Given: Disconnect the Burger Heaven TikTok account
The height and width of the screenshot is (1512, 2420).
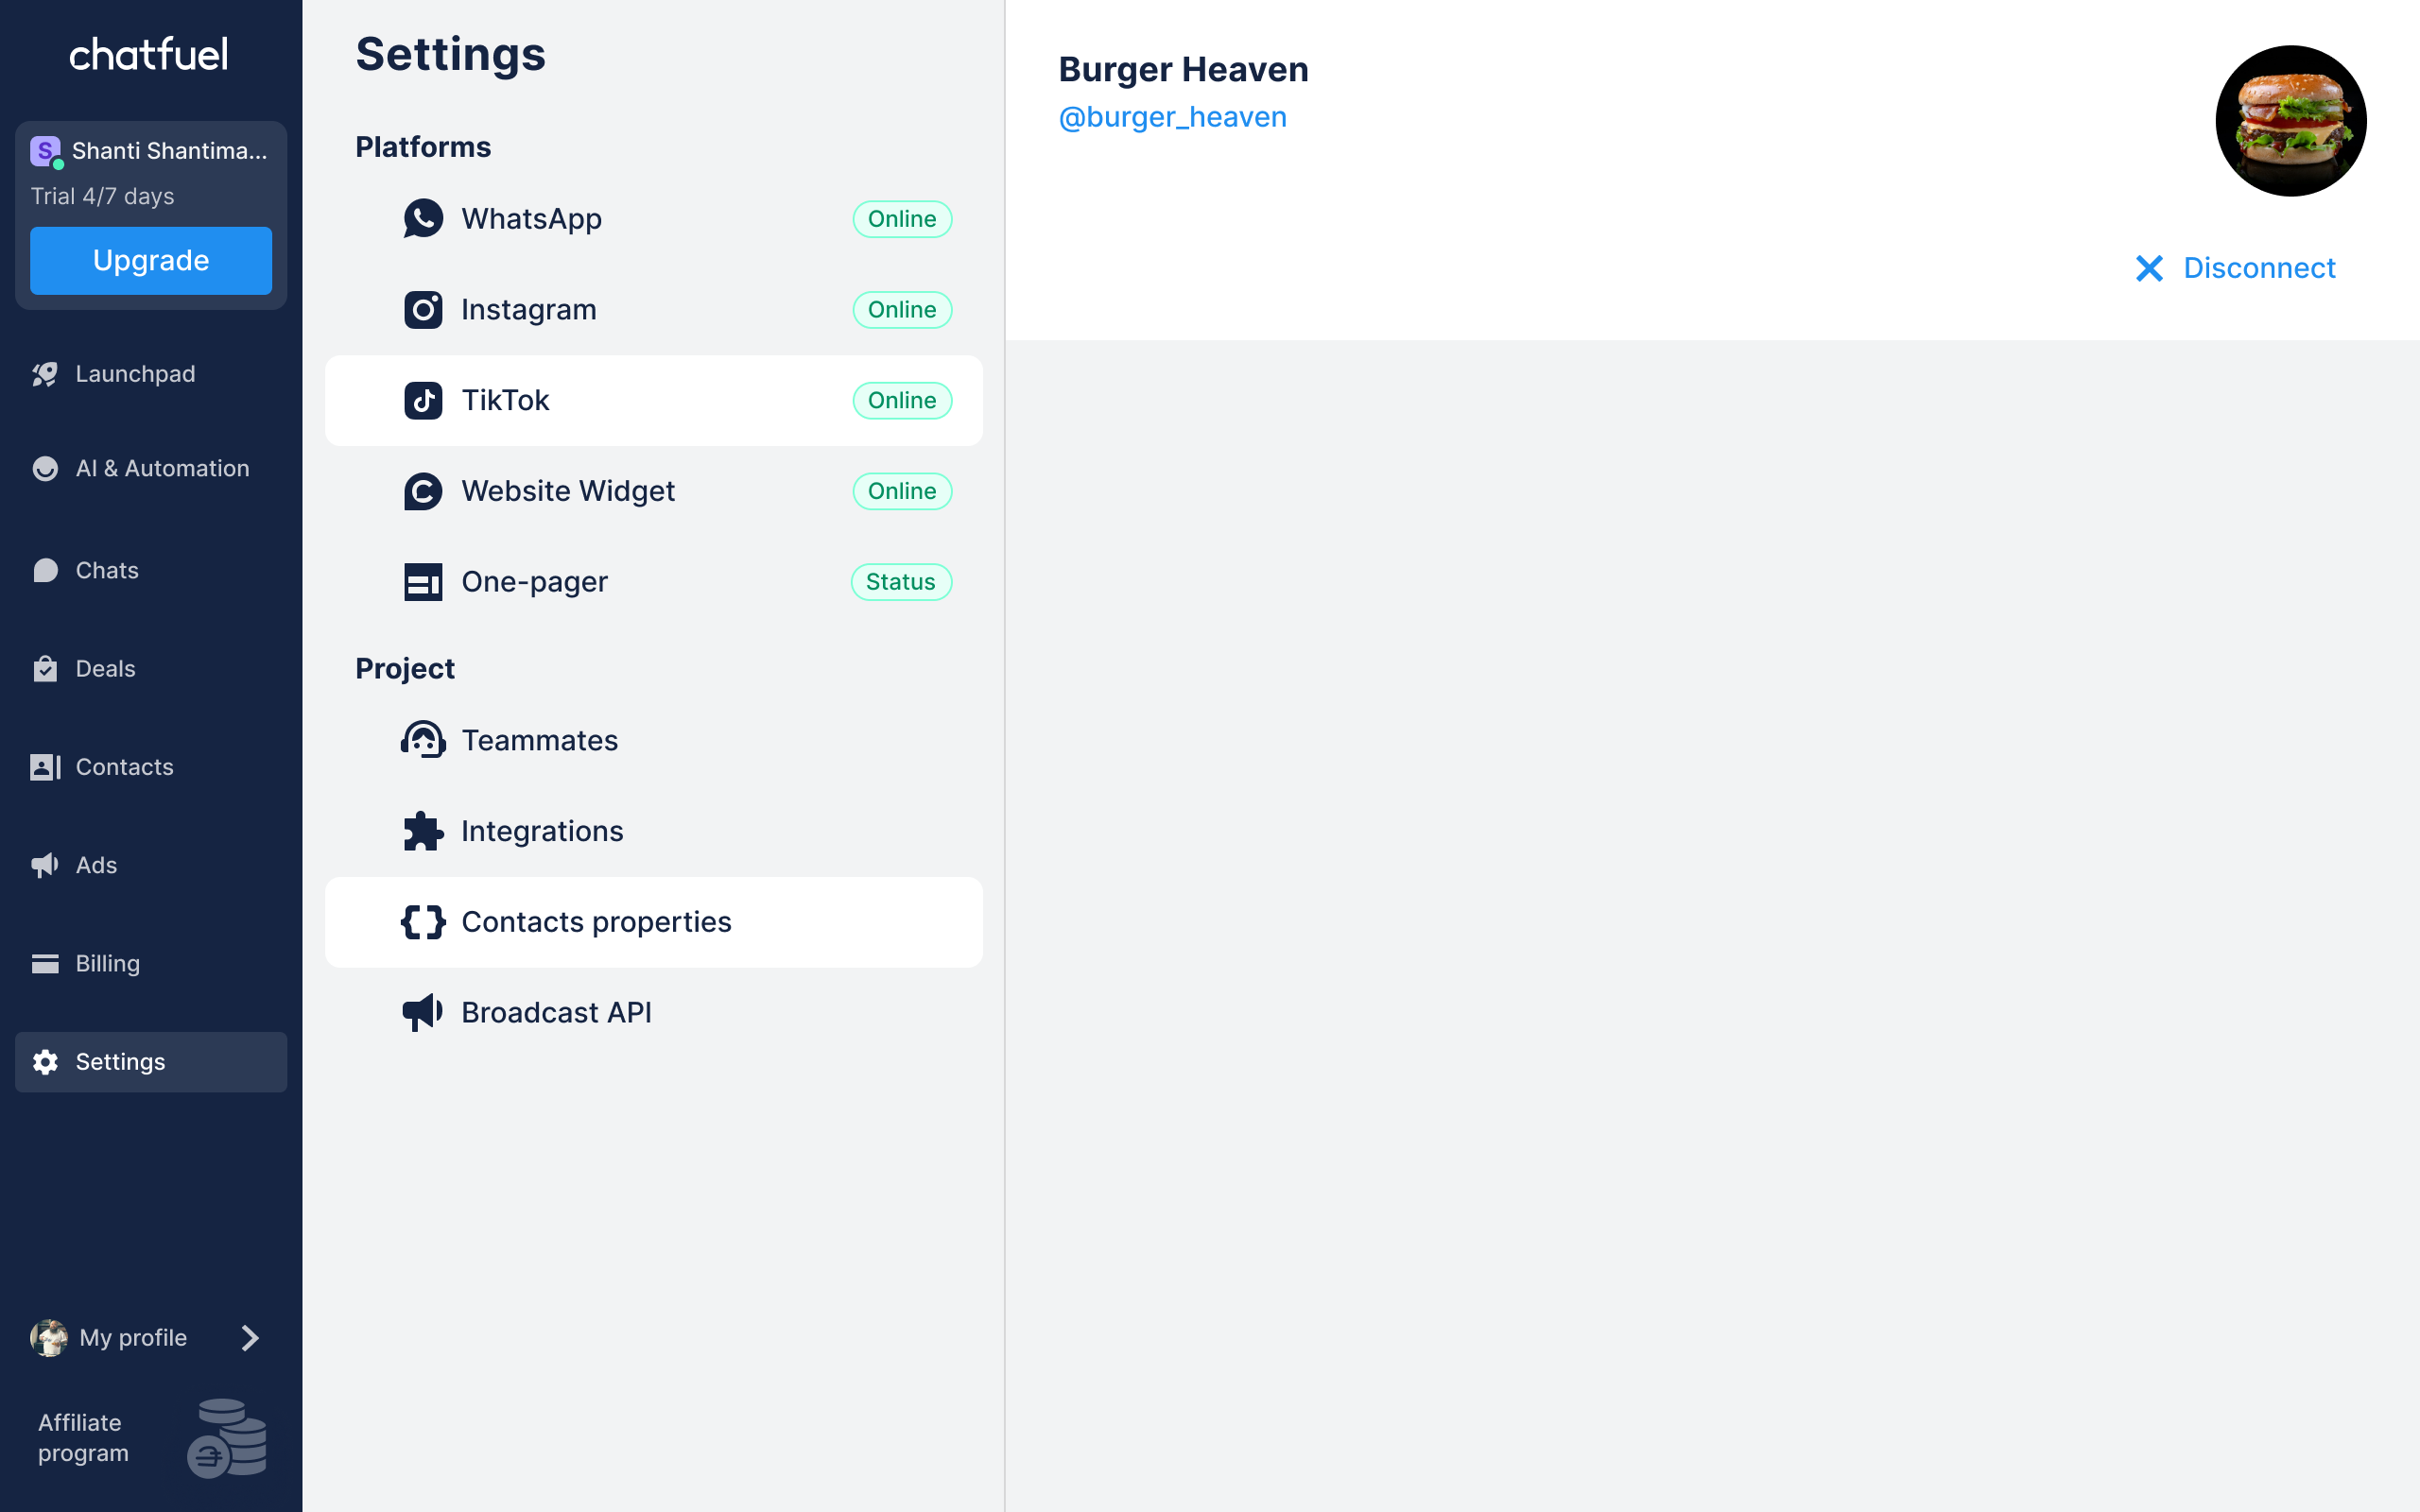Looking at the screenshot, I should pyautogui.click(x=2236, y=268).
